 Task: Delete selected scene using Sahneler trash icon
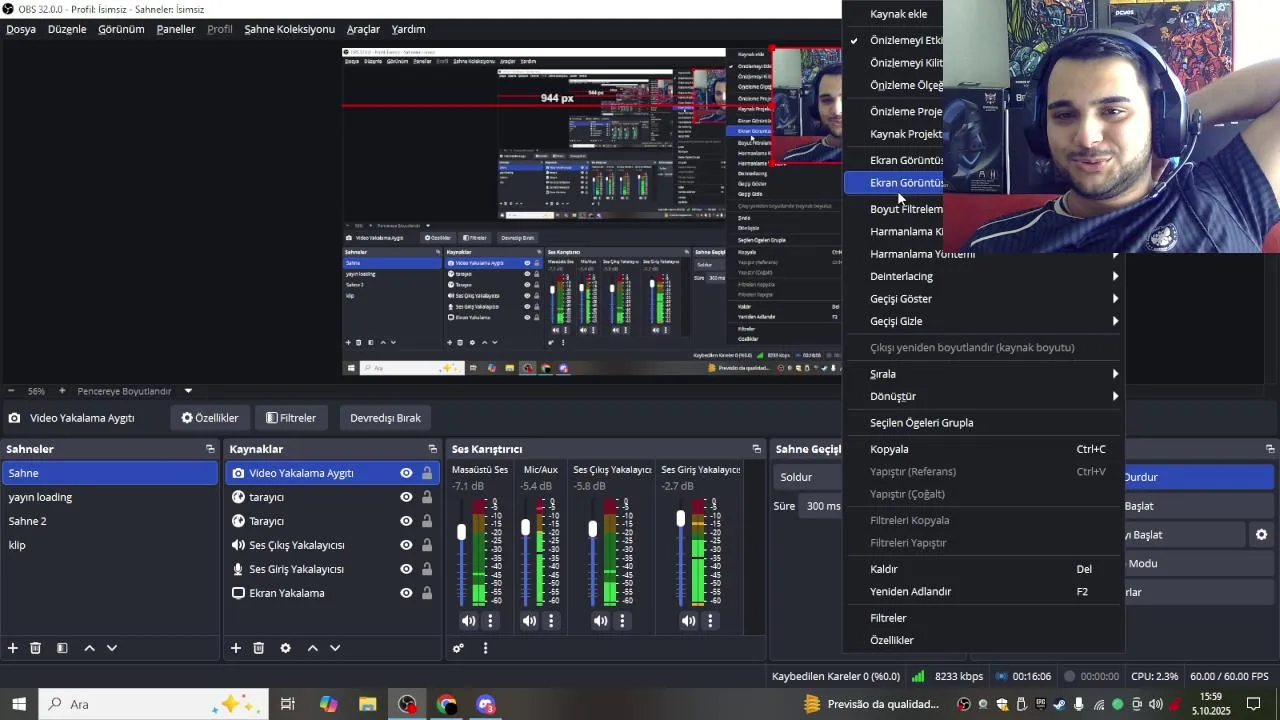pos(36,648)
